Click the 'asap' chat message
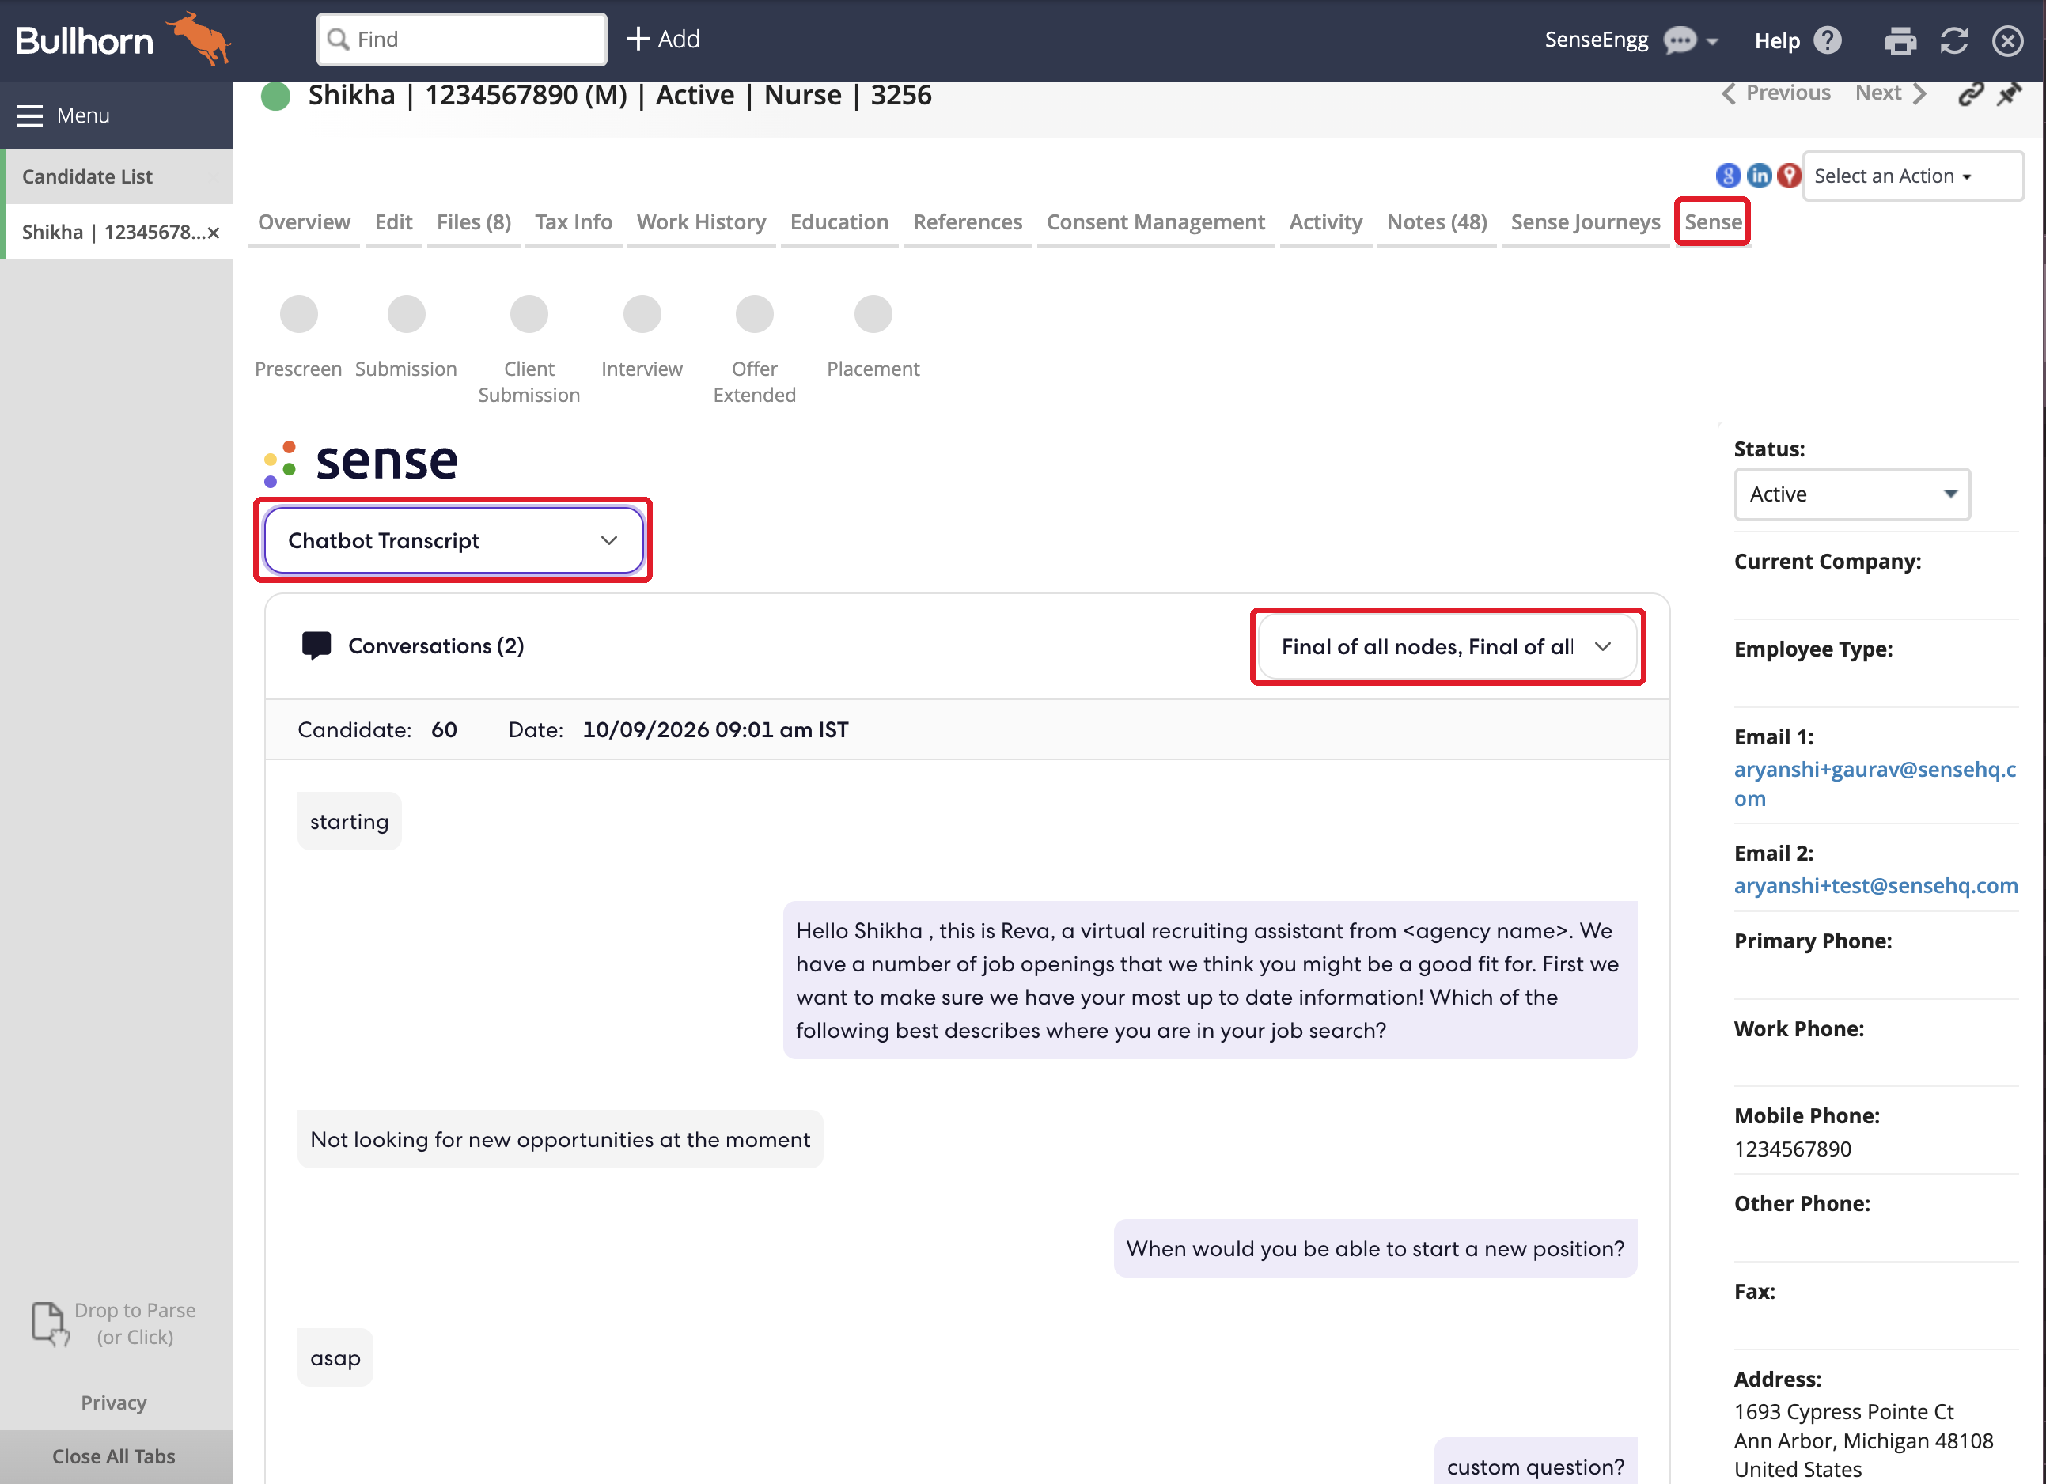This screenshot has height=1484, width=2046. click(x=335, y=1358)
